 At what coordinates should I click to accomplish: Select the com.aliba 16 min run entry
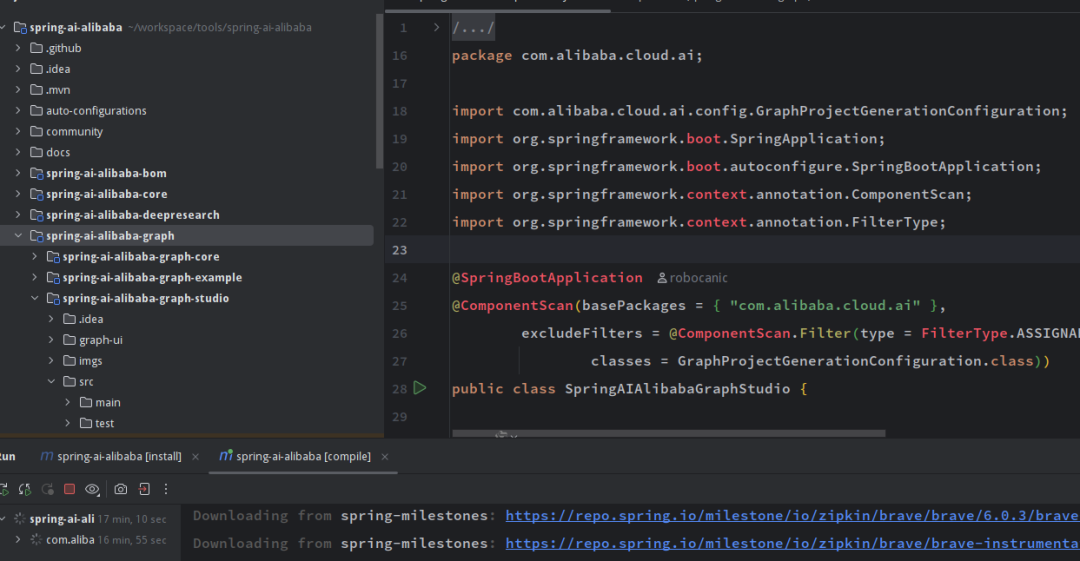(x=90, y=540)
